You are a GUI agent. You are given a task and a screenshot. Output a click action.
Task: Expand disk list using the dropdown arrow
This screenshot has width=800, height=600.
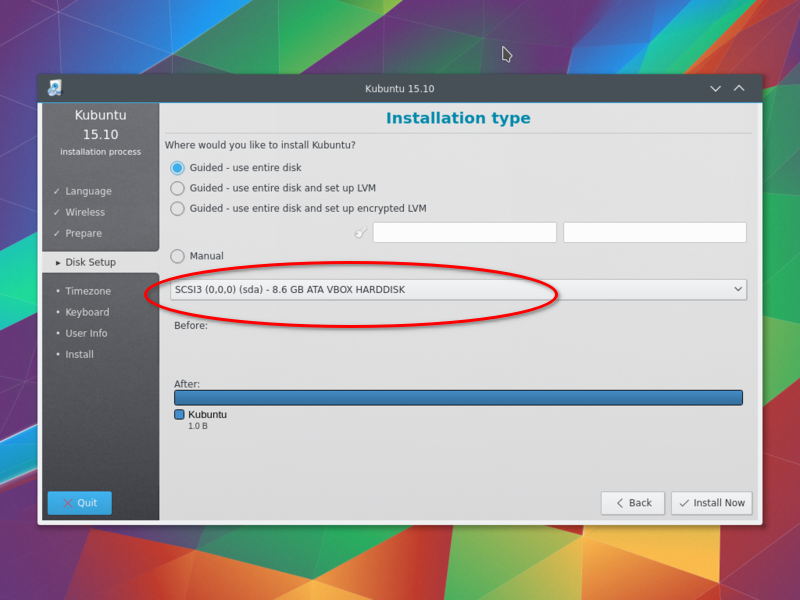point(738,290)
